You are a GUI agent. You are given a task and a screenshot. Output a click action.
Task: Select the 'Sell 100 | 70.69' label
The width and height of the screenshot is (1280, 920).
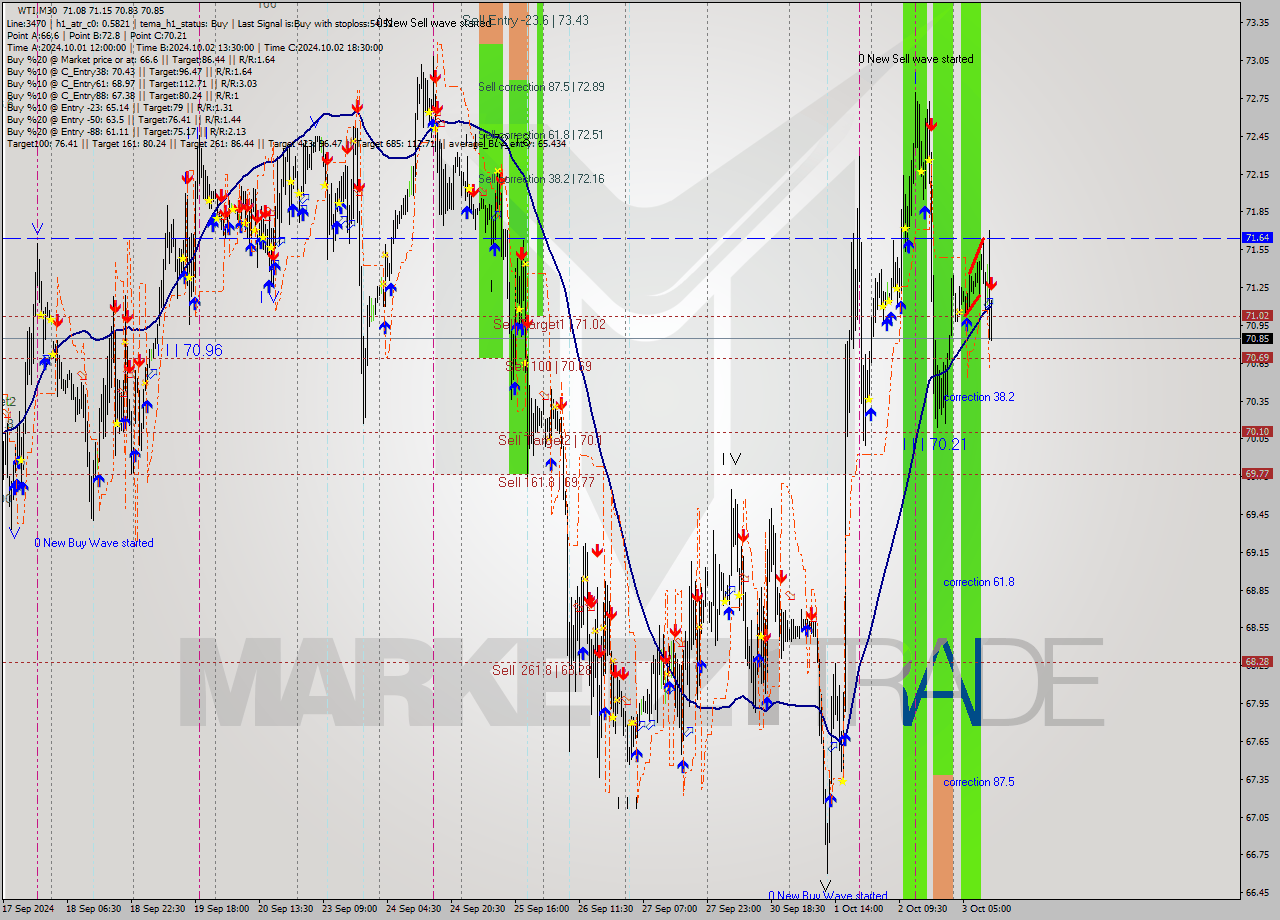pyautogui.click(x=548, y=367)
